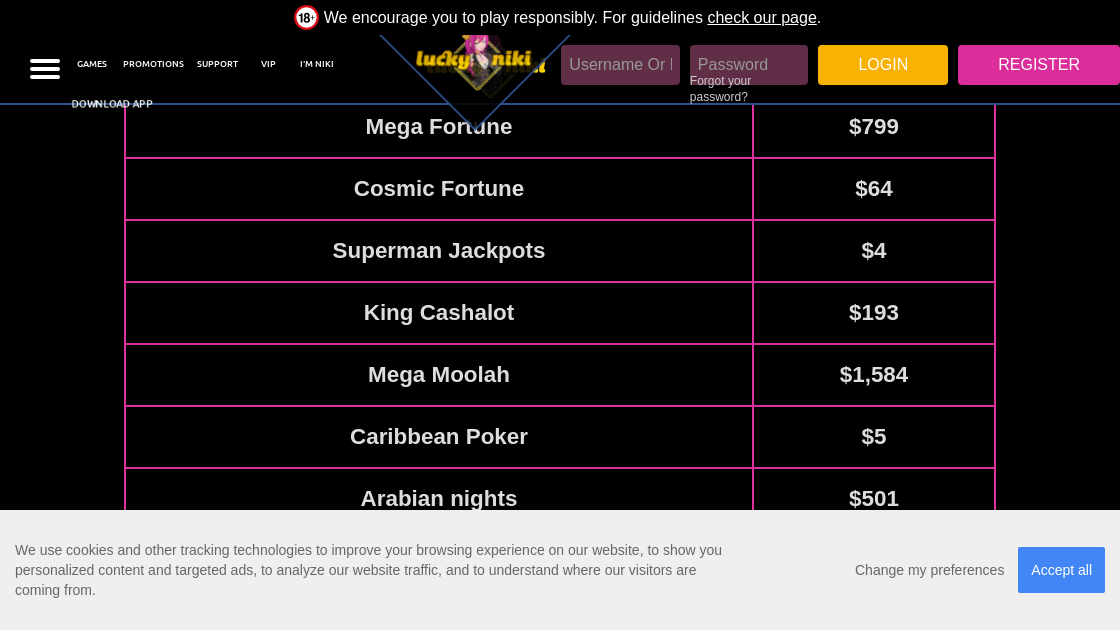Select the I'm Niki menu item

316,64
